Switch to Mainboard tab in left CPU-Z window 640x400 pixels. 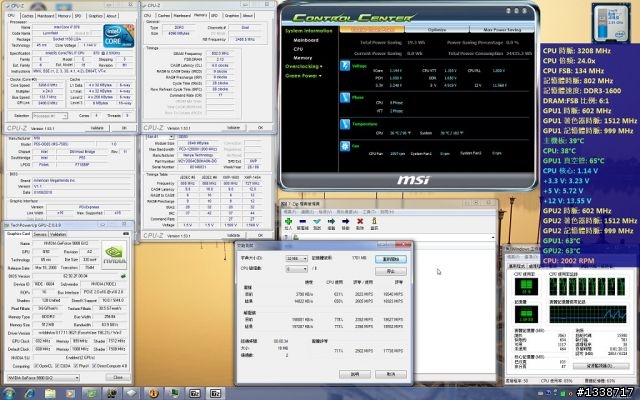click(x=46, y=16)
